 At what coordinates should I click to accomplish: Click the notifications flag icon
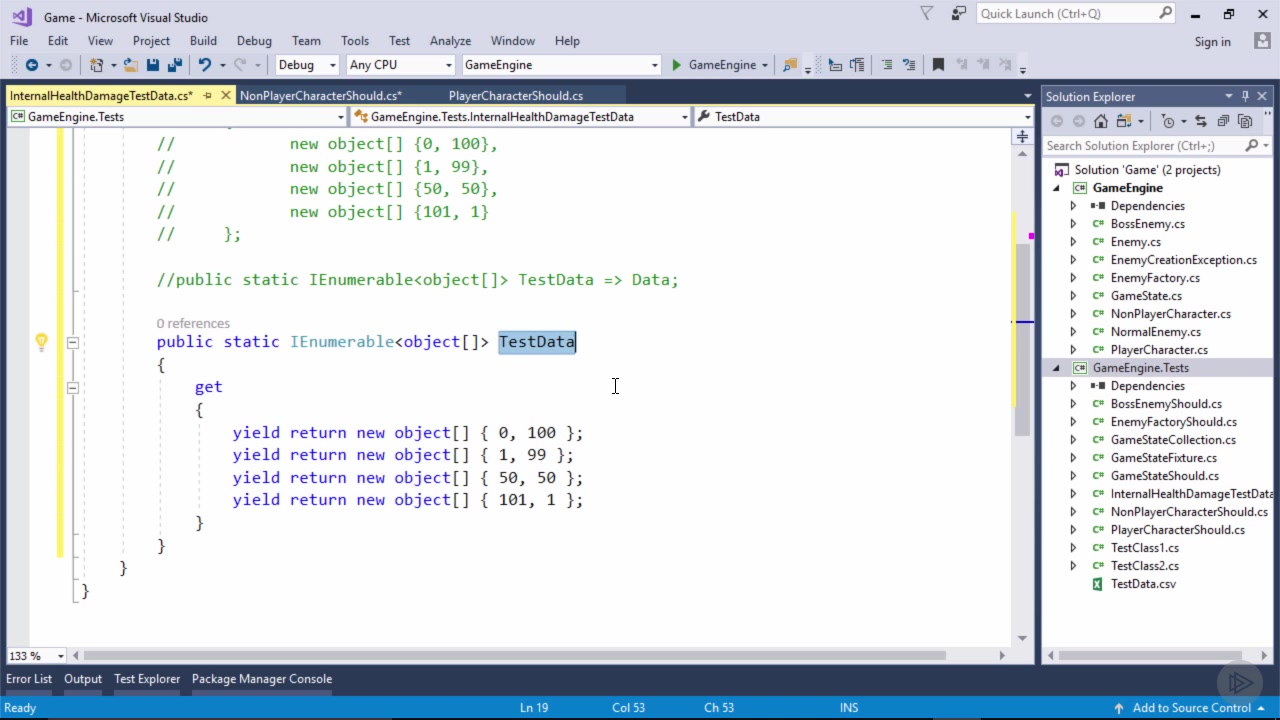(x=927, y=14)
